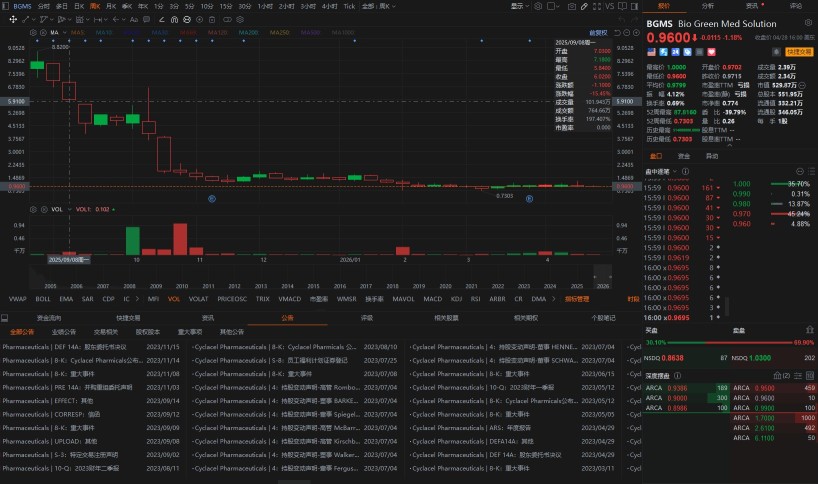Image resolution: width=818 pixels, height=484 pixels.
Task: Click the fullscreen expand icon in top toolbar
Action: tap(597, 6)
